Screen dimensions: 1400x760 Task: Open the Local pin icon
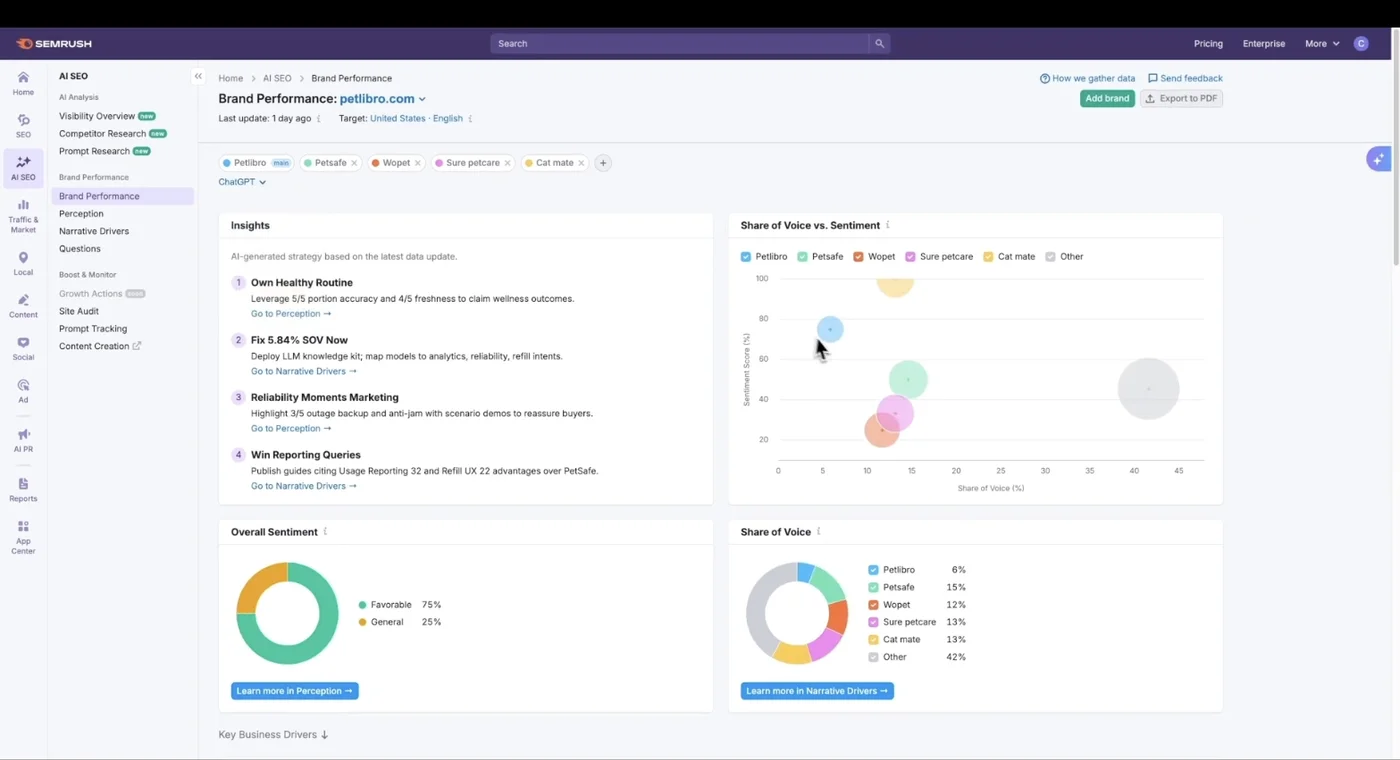23,258
